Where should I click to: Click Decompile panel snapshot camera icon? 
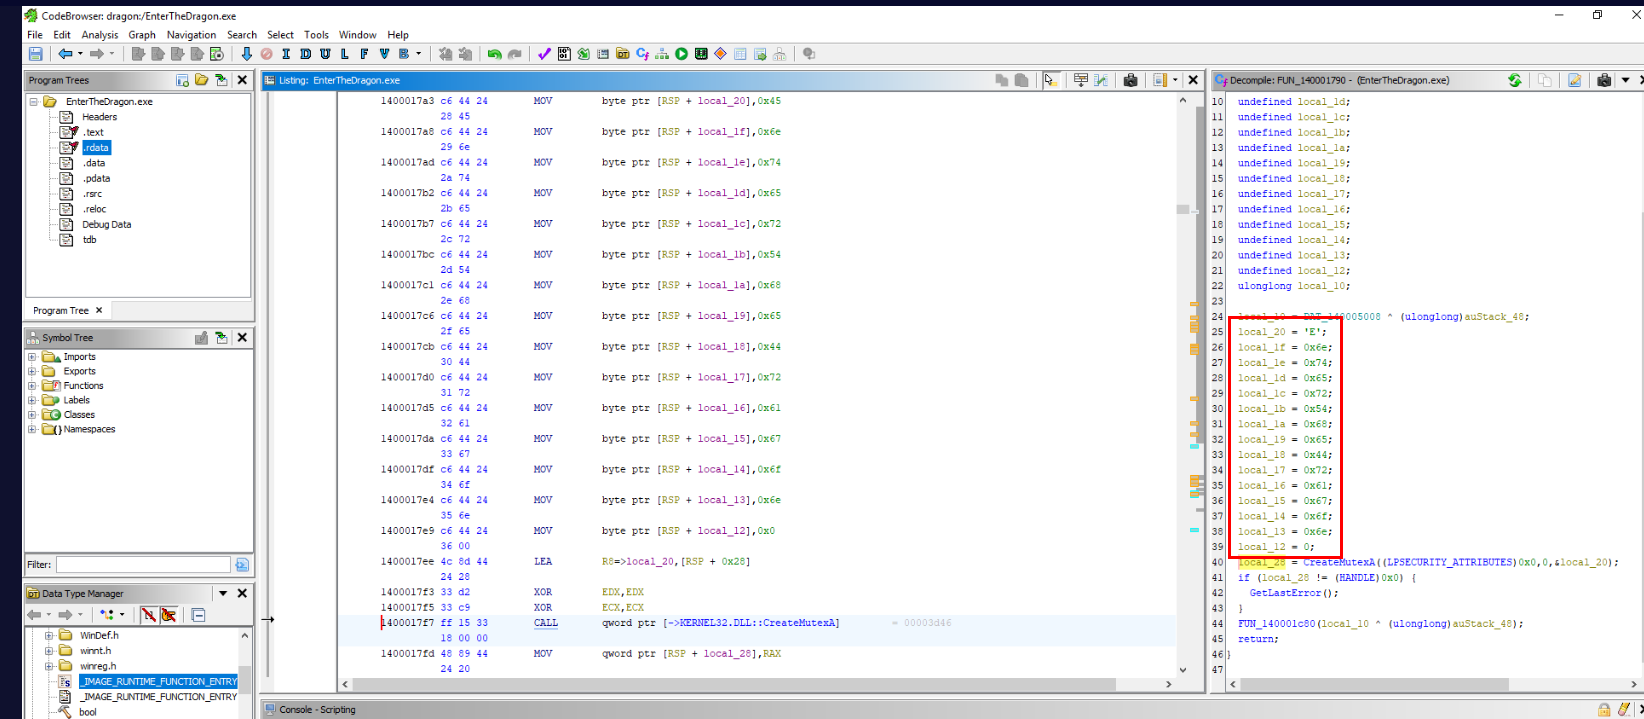coord(1604,80)
